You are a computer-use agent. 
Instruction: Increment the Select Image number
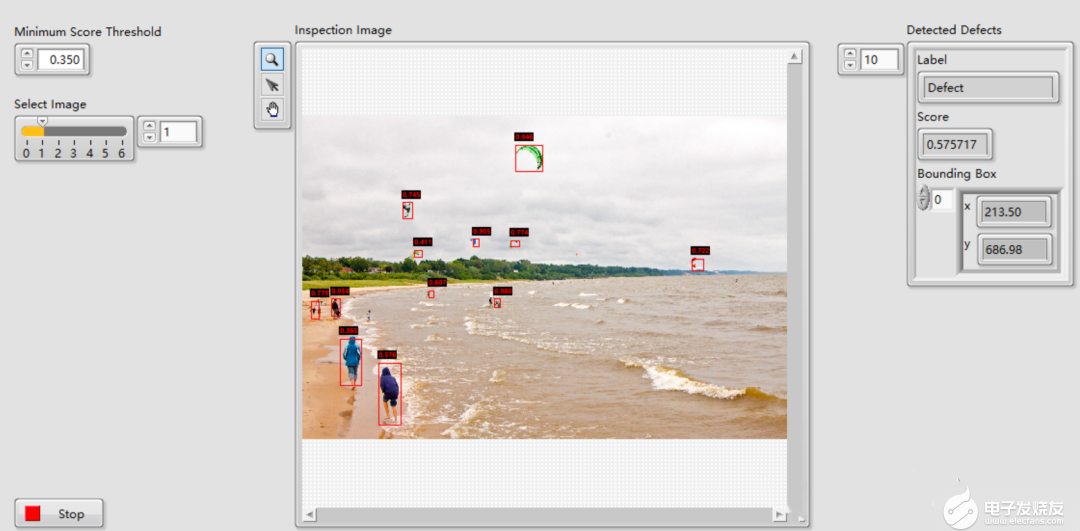(149, 126)
